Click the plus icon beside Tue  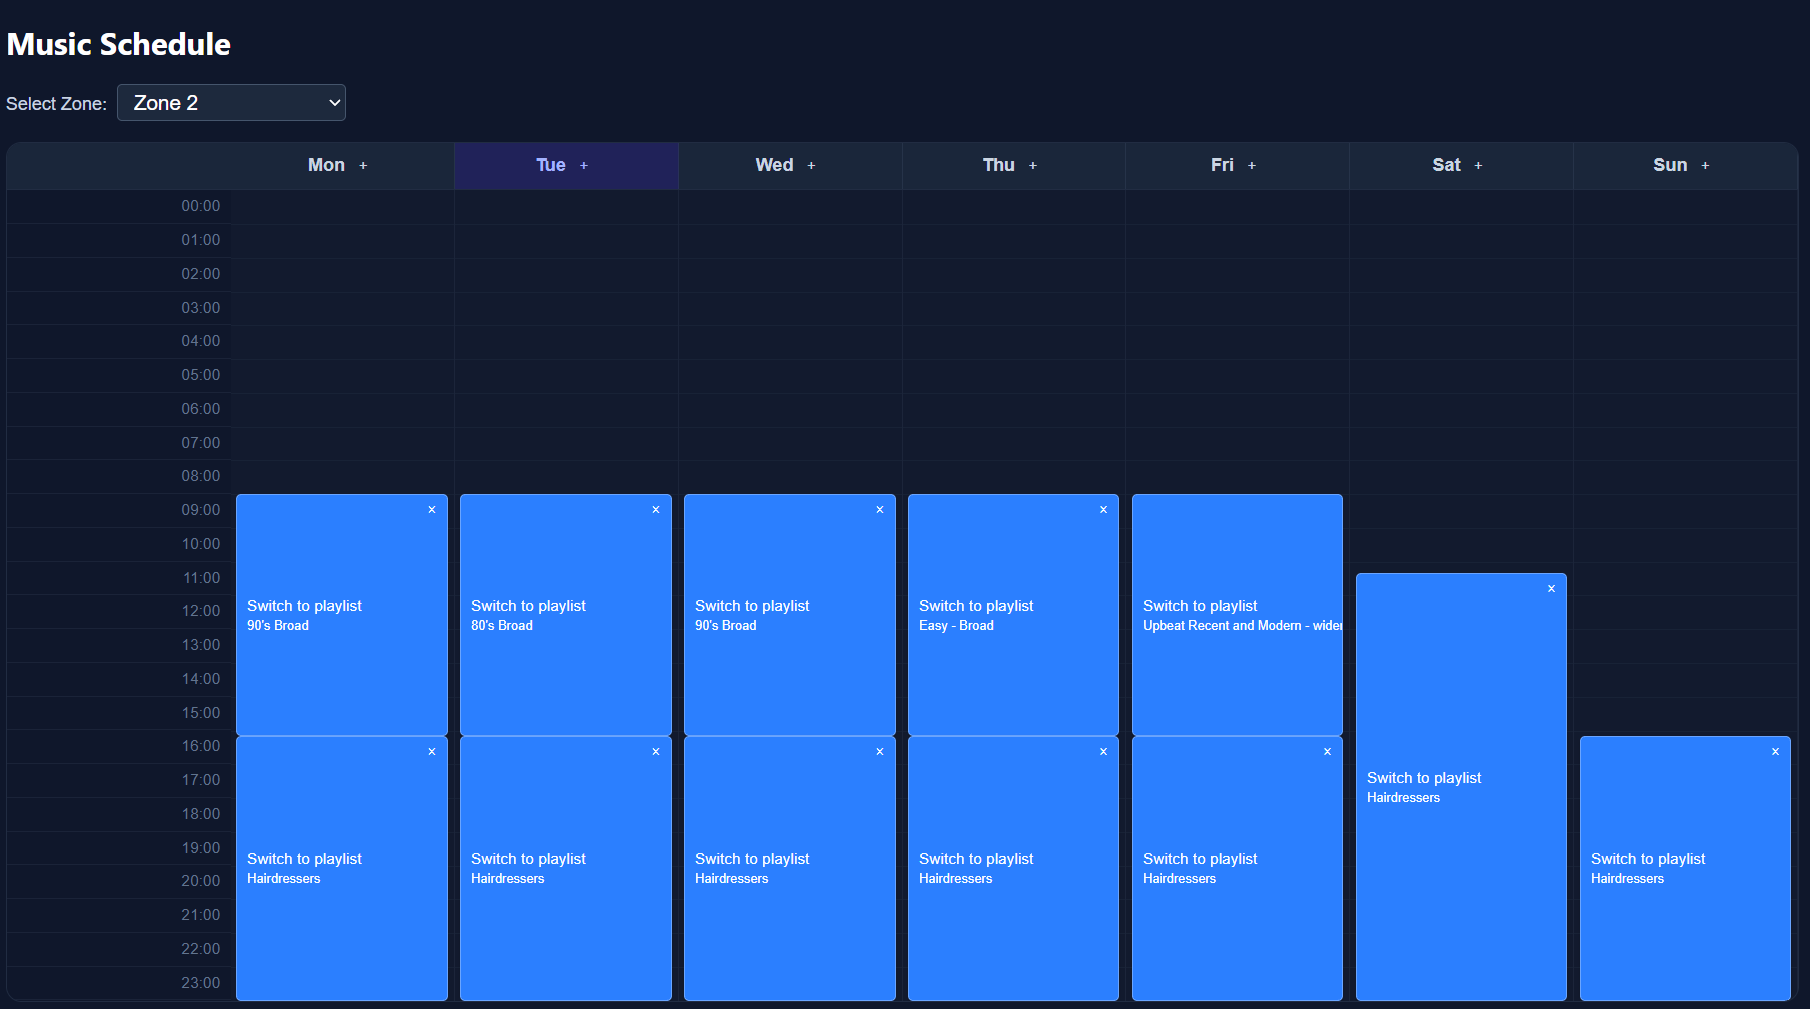pyautogui.click(x=584, y=166)
